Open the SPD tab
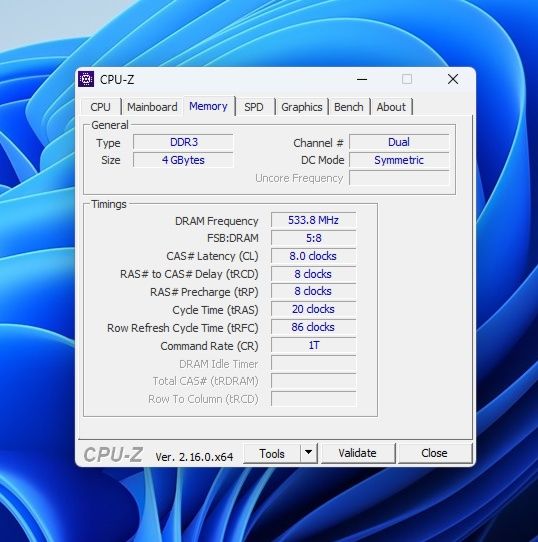 [254, 107]
